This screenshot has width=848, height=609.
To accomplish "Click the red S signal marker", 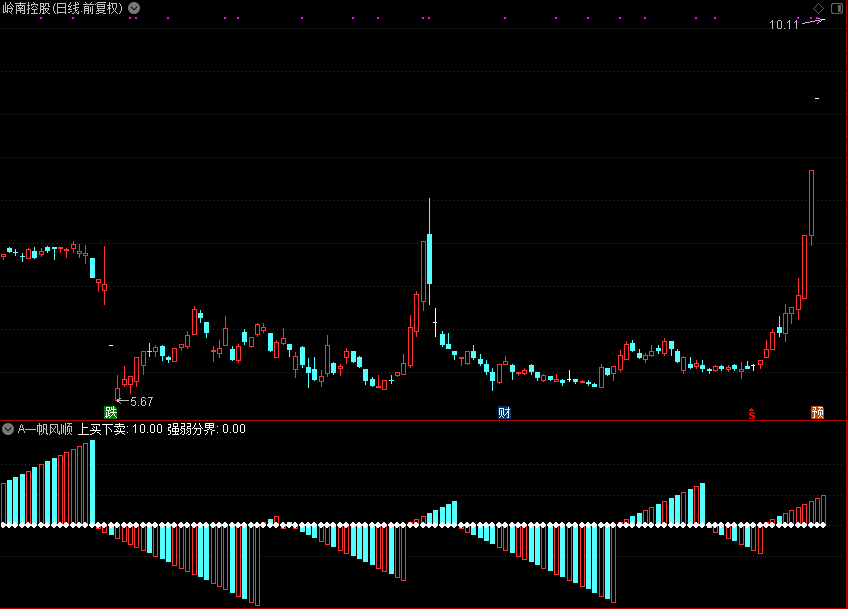I will pyautogui.click(x=752, y=414).
